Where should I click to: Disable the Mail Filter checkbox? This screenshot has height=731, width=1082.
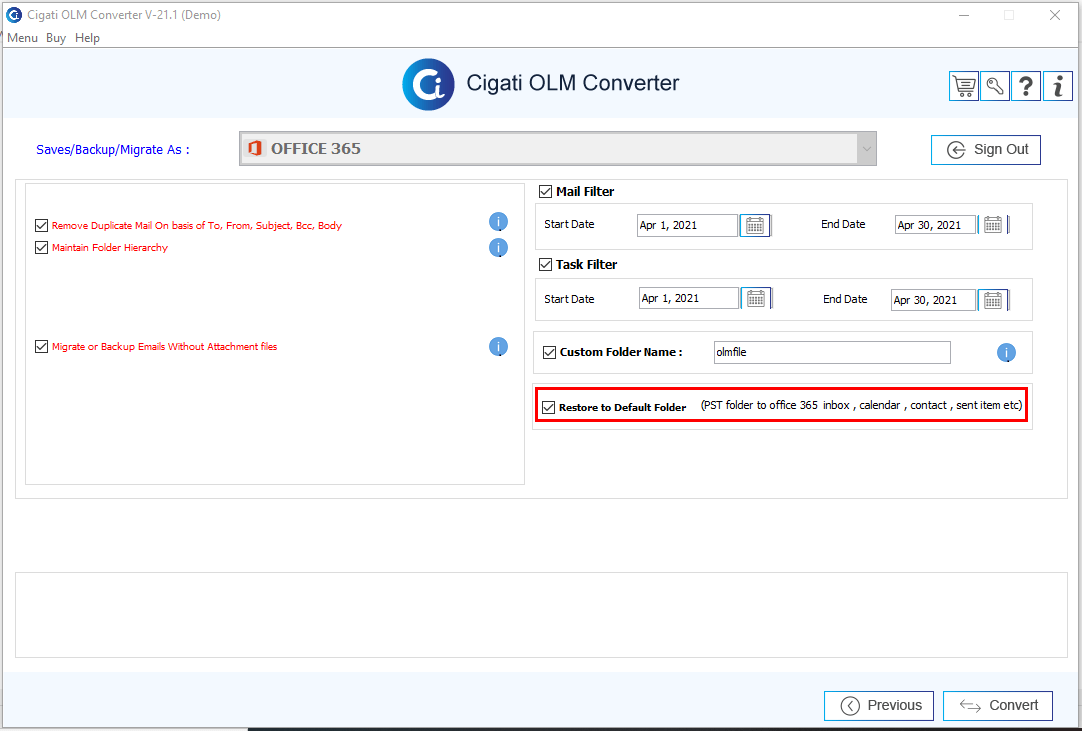[x=545, y=192]
